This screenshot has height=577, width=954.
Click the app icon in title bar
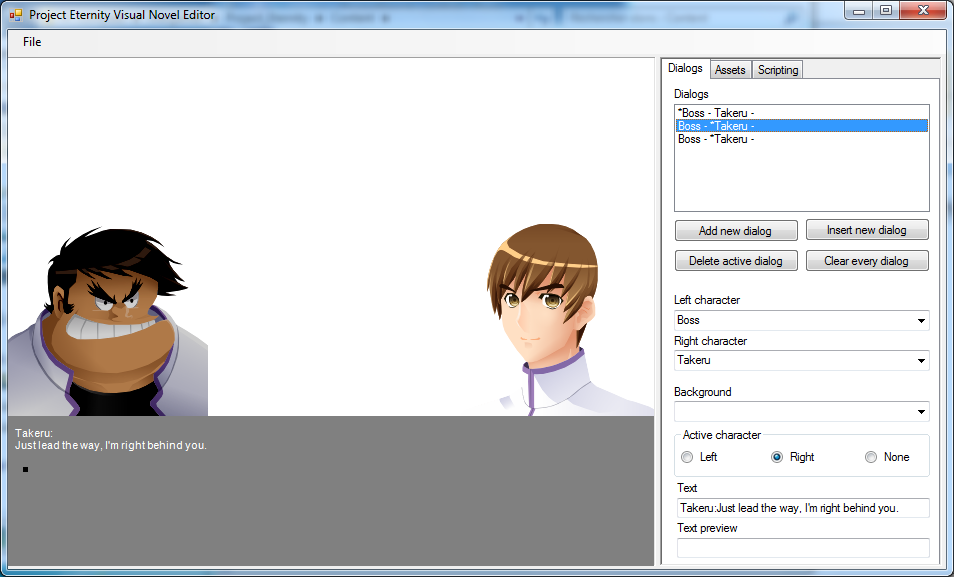click(x=16, y=15)
